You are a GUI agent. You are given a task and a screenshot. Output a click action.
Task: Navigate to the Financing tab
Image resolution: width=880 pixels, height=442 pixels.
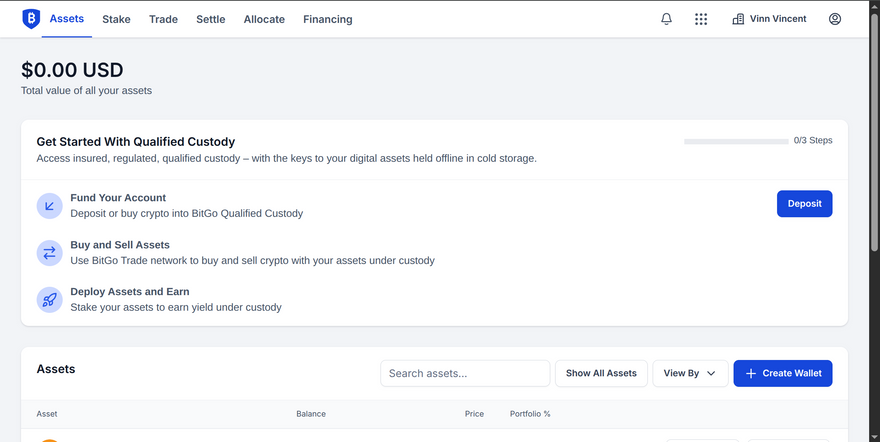point(327,19)
